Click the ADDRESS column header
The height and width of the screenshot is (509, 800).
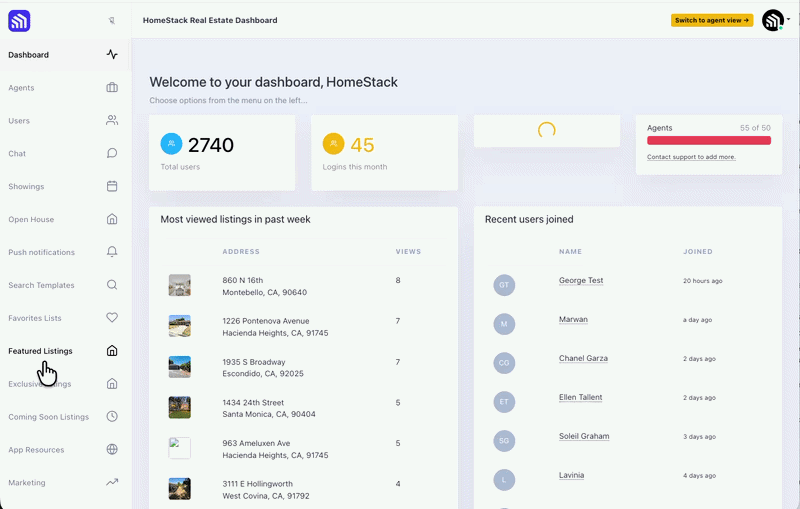pyautogui.click(x=241, y=251)
